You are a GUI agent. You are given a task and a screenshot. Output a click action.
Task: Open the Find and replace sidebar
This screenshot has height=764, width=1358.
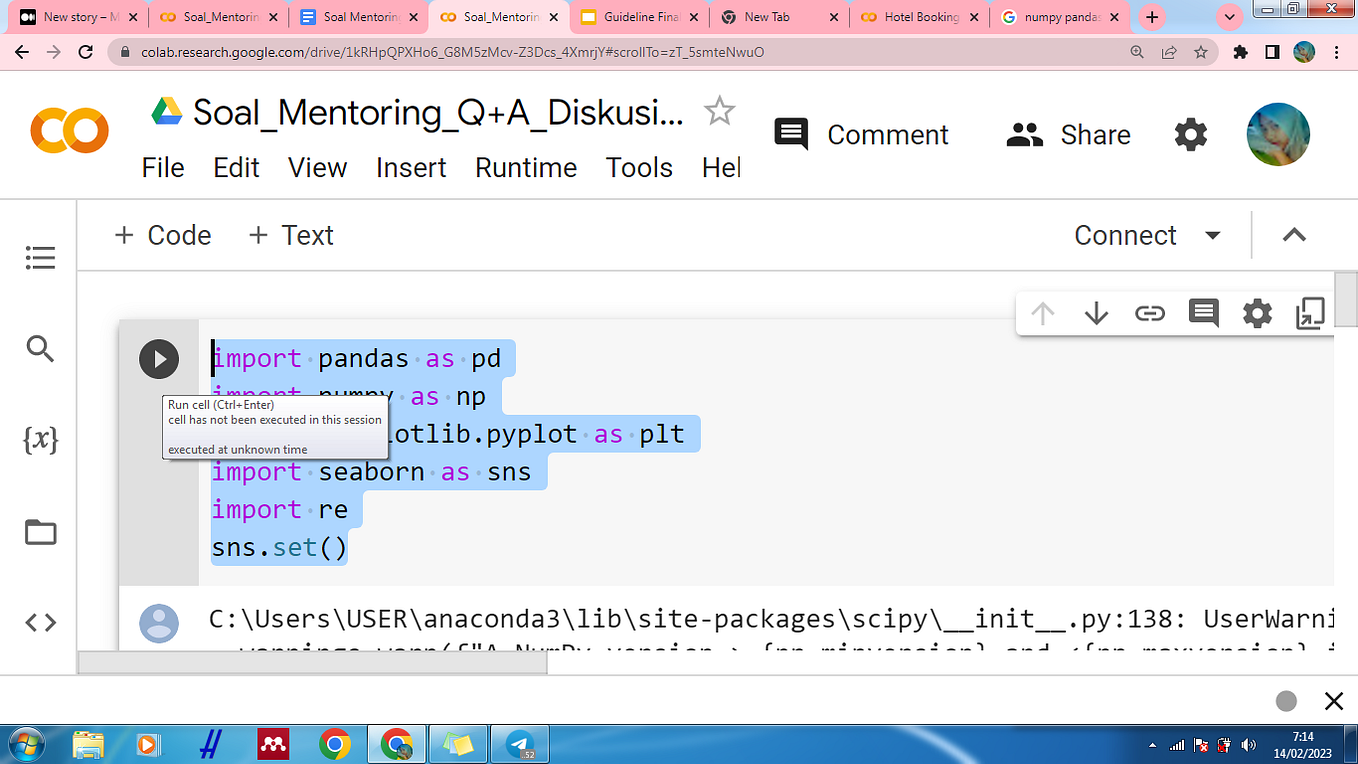click(40, 349)
